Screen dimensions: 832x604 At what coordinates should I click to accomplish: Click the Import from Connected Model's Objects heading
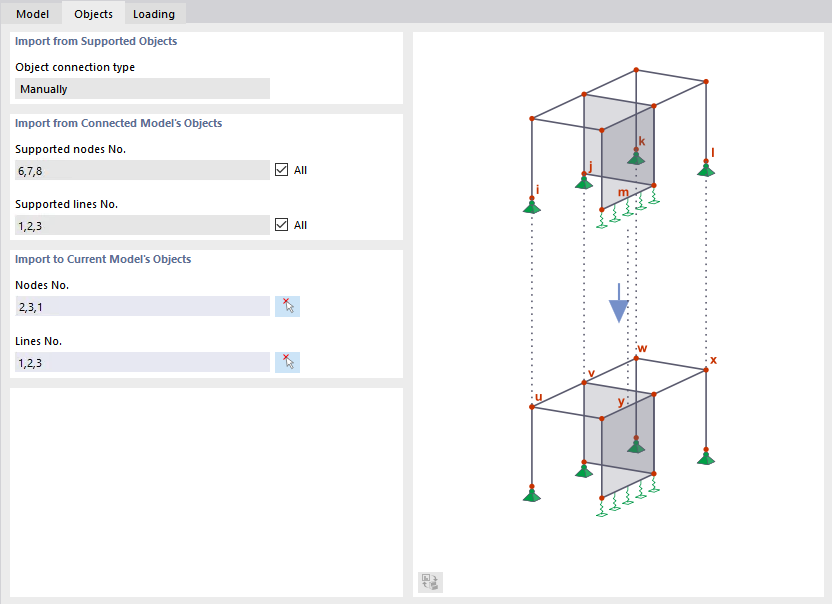pyautogui.click(x=118, y=123)
